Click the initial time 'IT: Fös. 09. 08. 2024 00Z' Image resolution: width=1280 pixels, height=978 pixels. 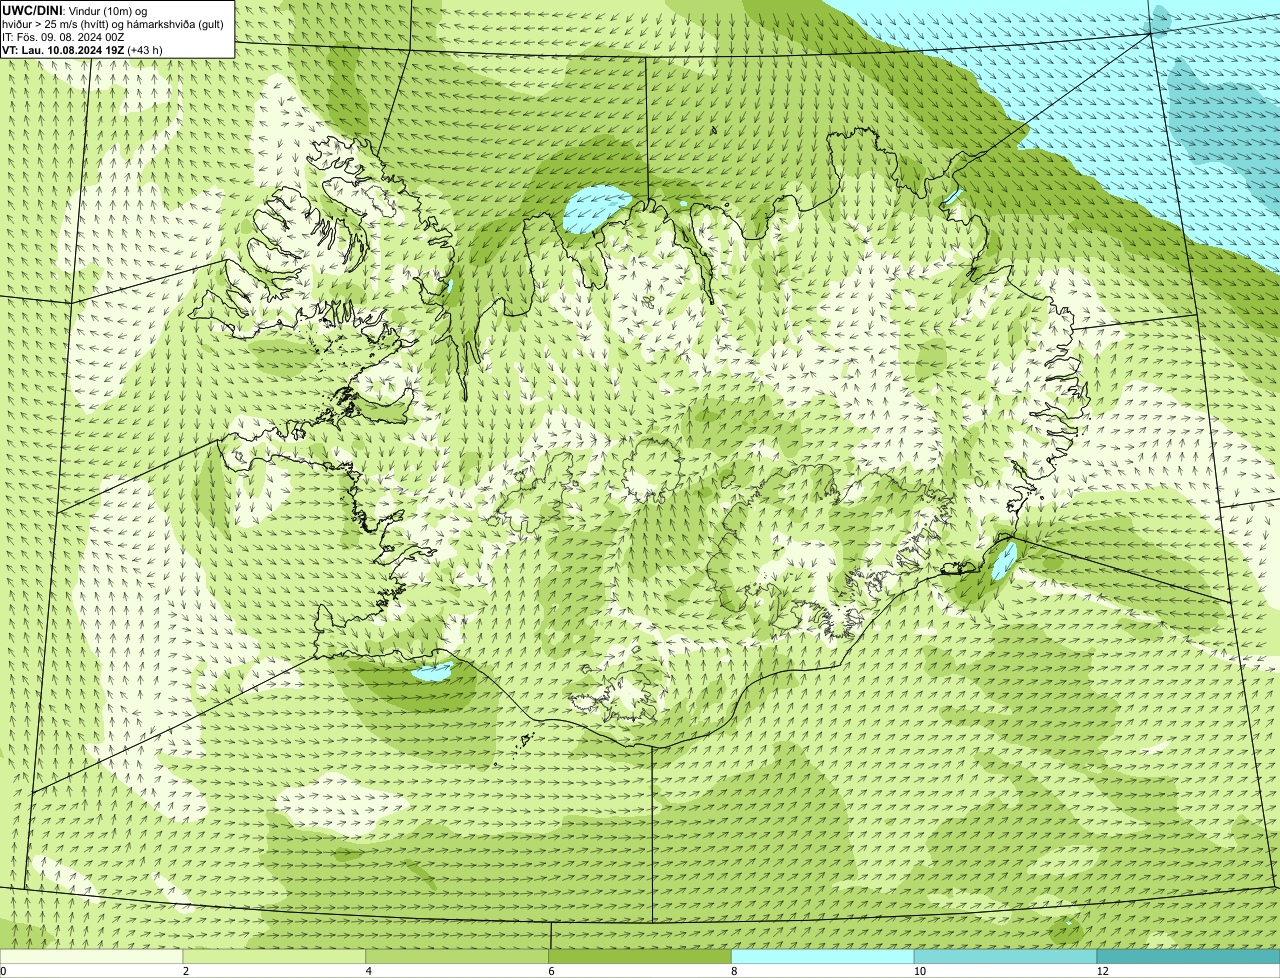coord(64,37)
